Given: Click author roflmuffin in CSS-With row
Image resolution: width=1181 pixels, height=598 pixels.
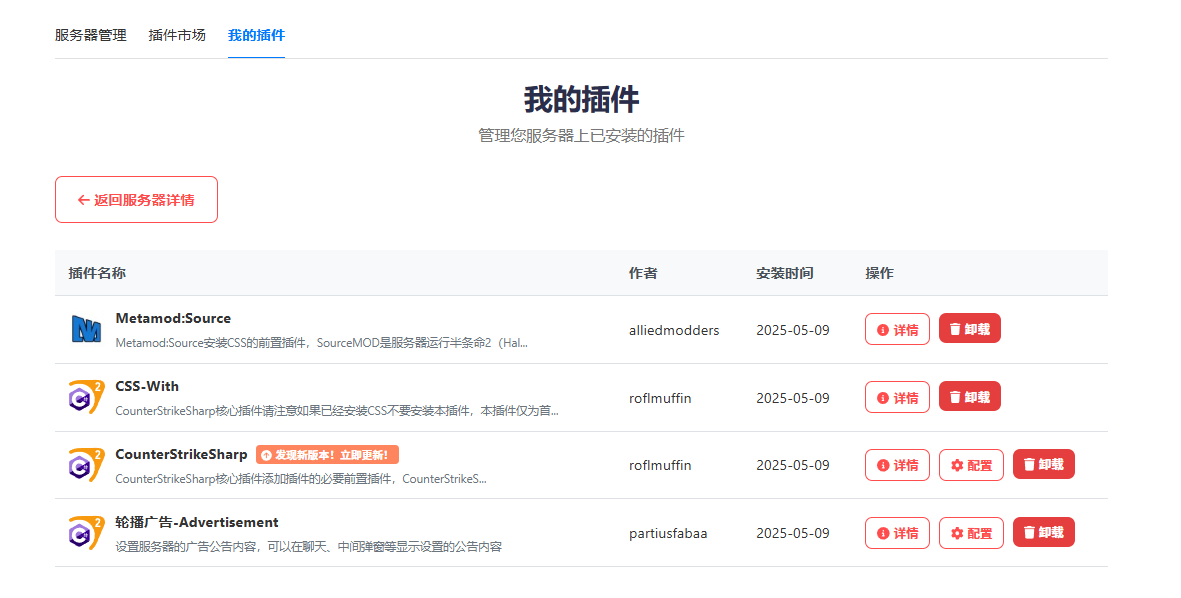Looking at the screenshot, I should tap(660, 398).
